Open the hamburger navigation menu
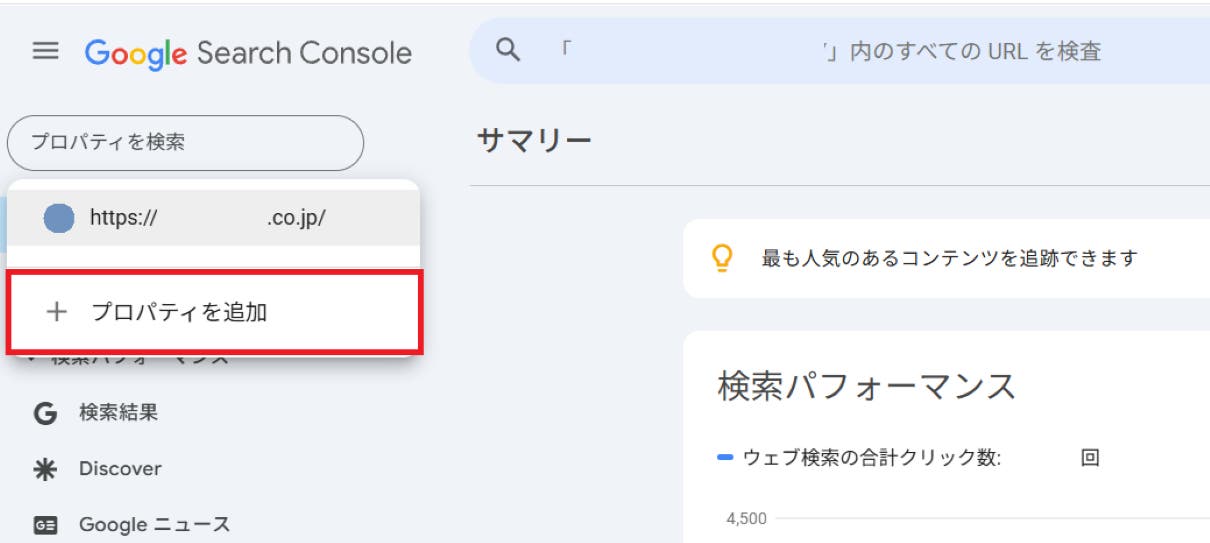The width and height of the screenshot is (1210, 543). (46, 51)
